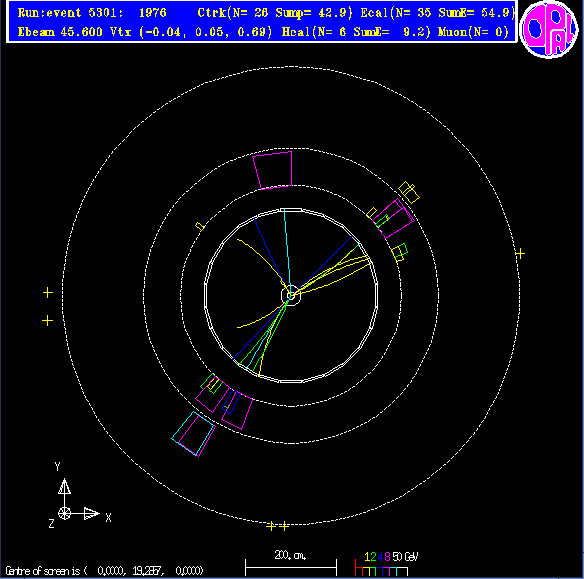584x579 pixels.
Task: Click the central vertex circle
Action: pyautogui.click(x=291, y=295)
